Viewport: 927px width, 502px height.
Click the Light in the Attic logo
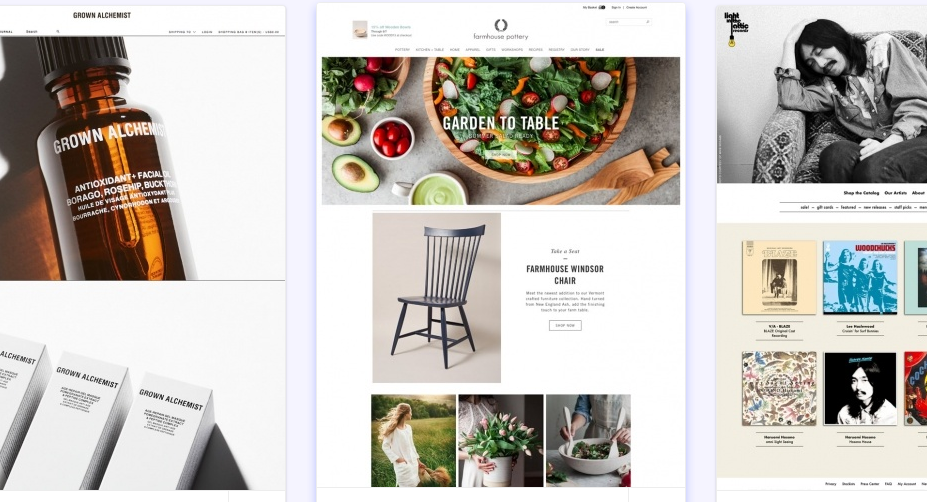(x=735, y=29)
